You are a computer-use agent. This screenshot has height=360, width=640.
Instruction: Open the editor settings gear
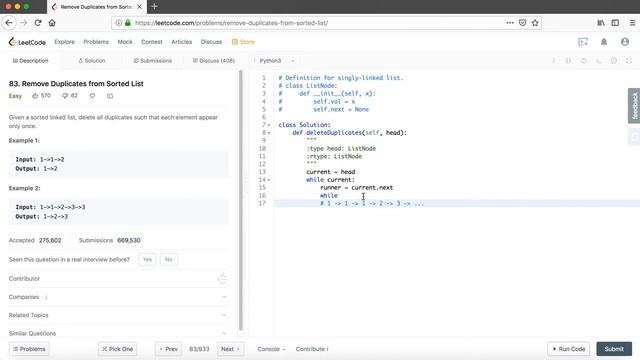tap(613, 61)
